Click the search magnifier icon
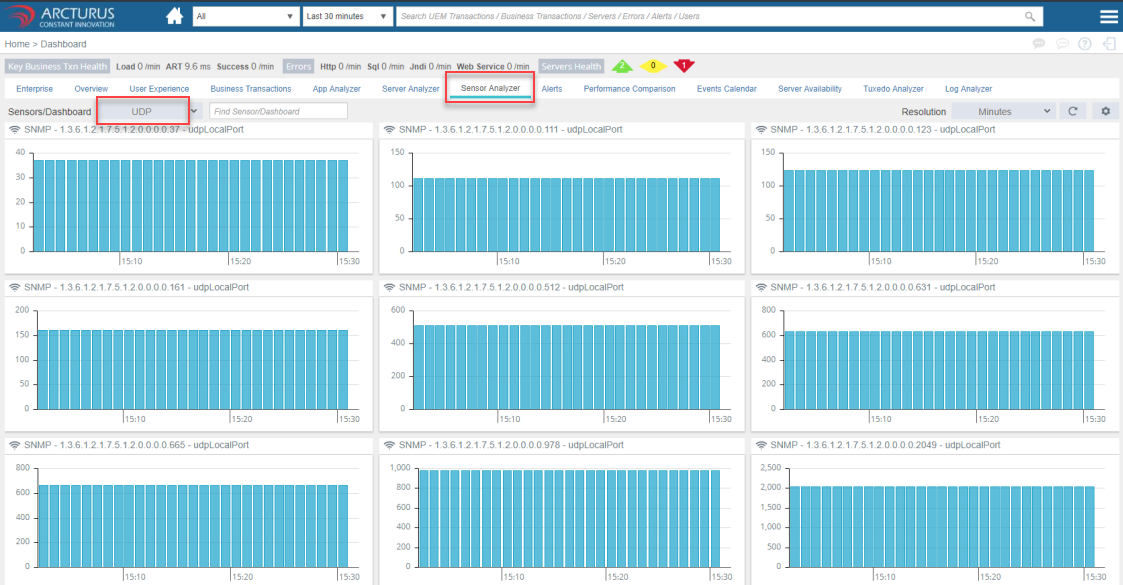The height and width of the screenshot is (585, 1123). (x=1030, y=17)
